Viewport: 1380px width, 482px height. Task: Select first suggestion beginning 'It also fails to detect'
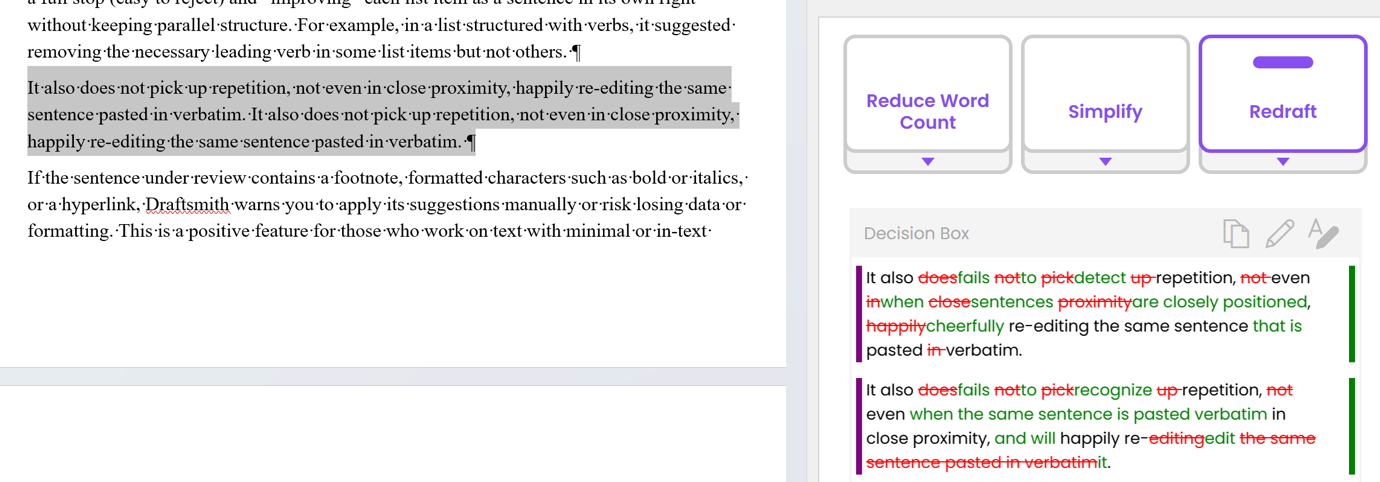pos(1104,314)
